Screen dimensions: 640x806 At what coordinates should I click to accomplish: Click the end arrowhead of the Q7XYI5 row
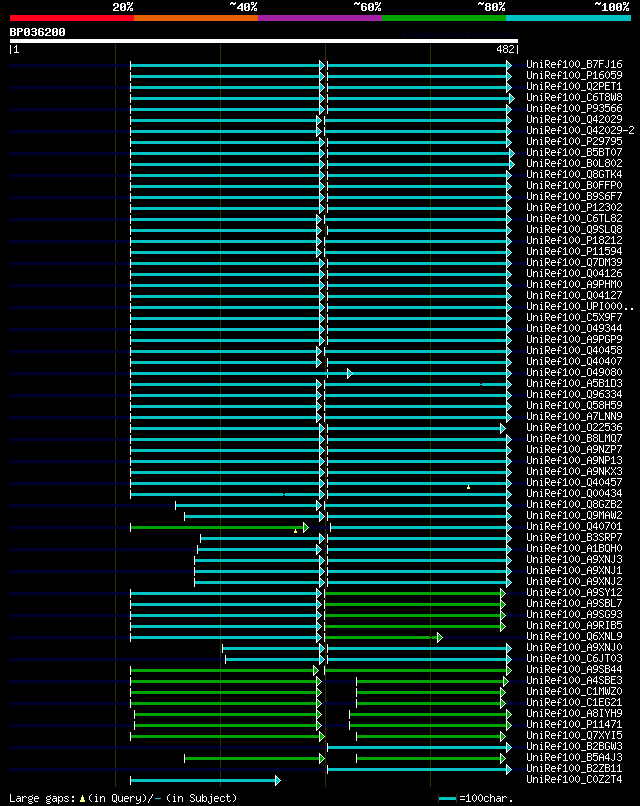(503, 737)
